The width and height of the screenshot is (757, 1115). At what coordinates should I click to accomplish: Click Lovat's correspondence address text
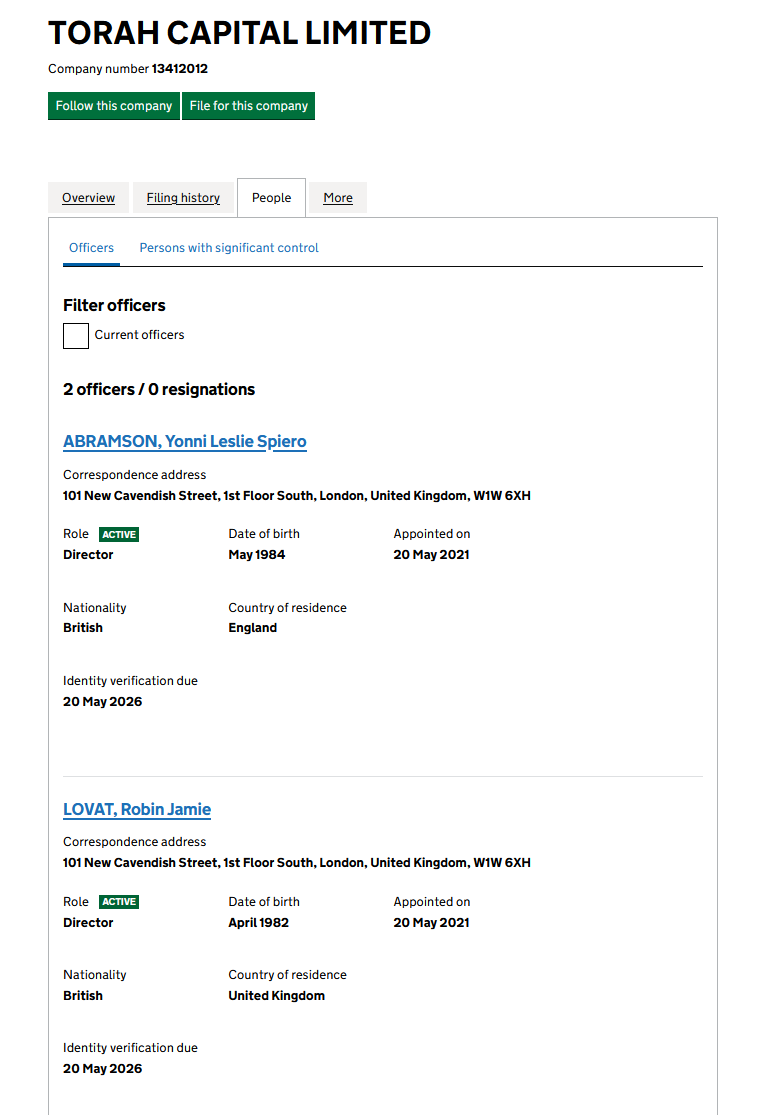297,863
